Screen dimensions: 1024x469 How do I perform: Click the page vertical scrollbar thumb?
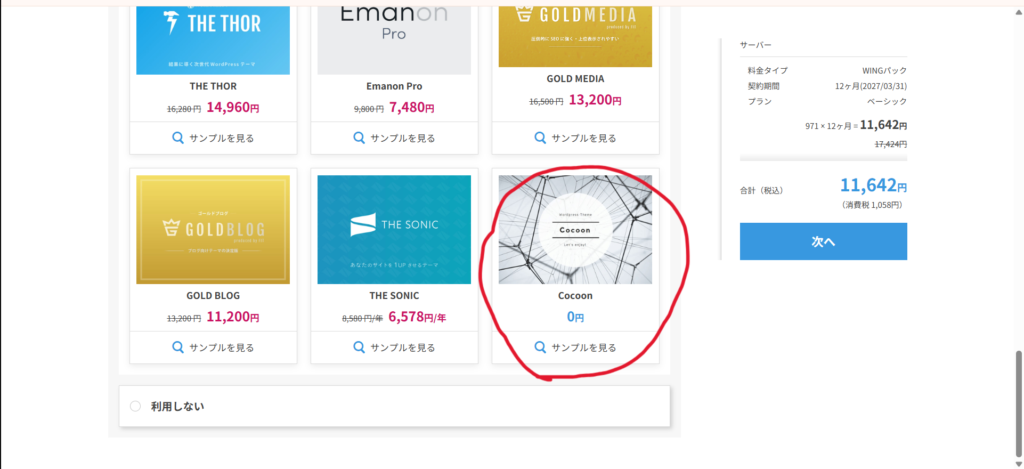click(x=1018, y=400)
